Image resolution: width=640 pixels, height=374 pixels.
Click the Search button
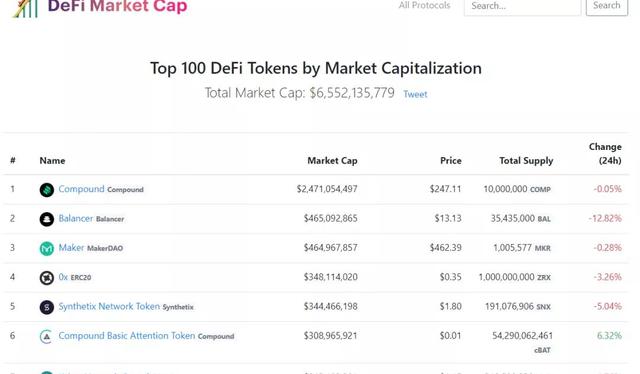click(607, 7)
